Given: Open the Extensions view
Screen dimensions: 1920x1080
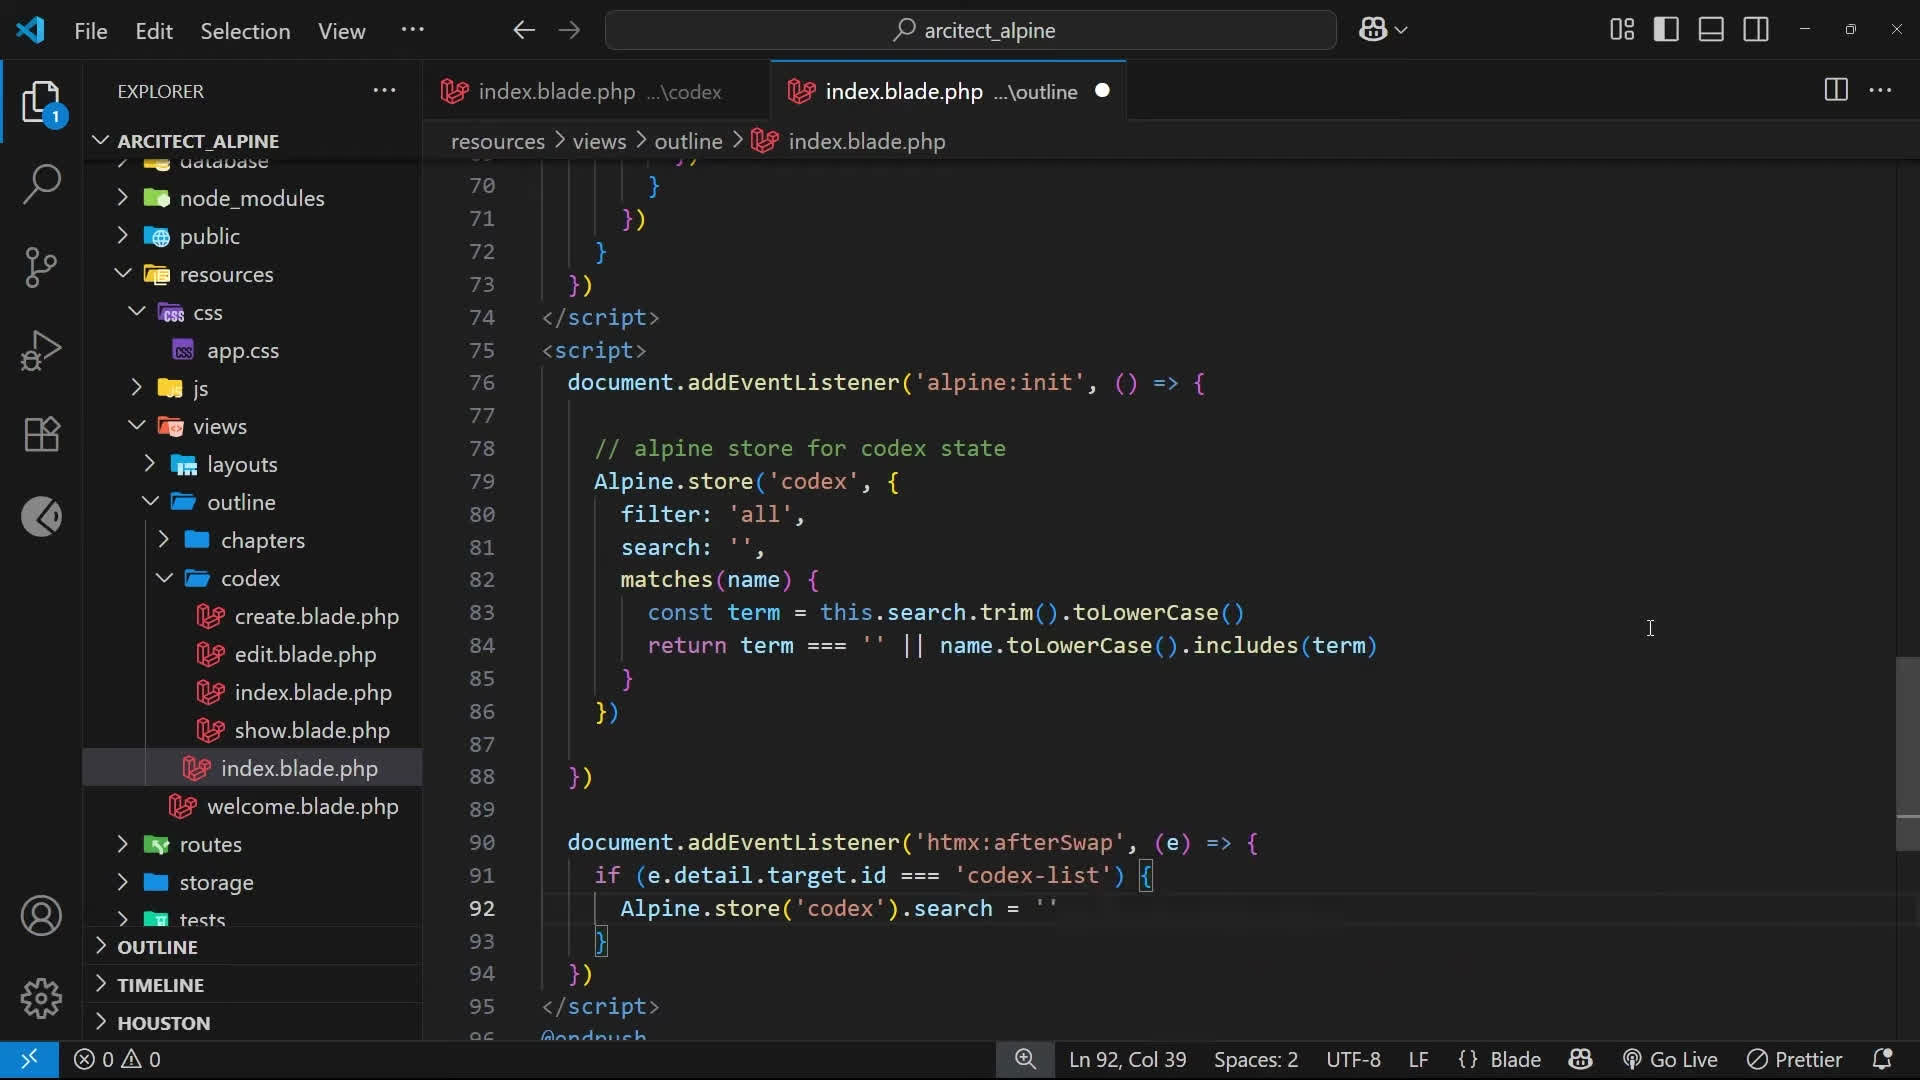Looking at the screenshot, I should 41,434.
